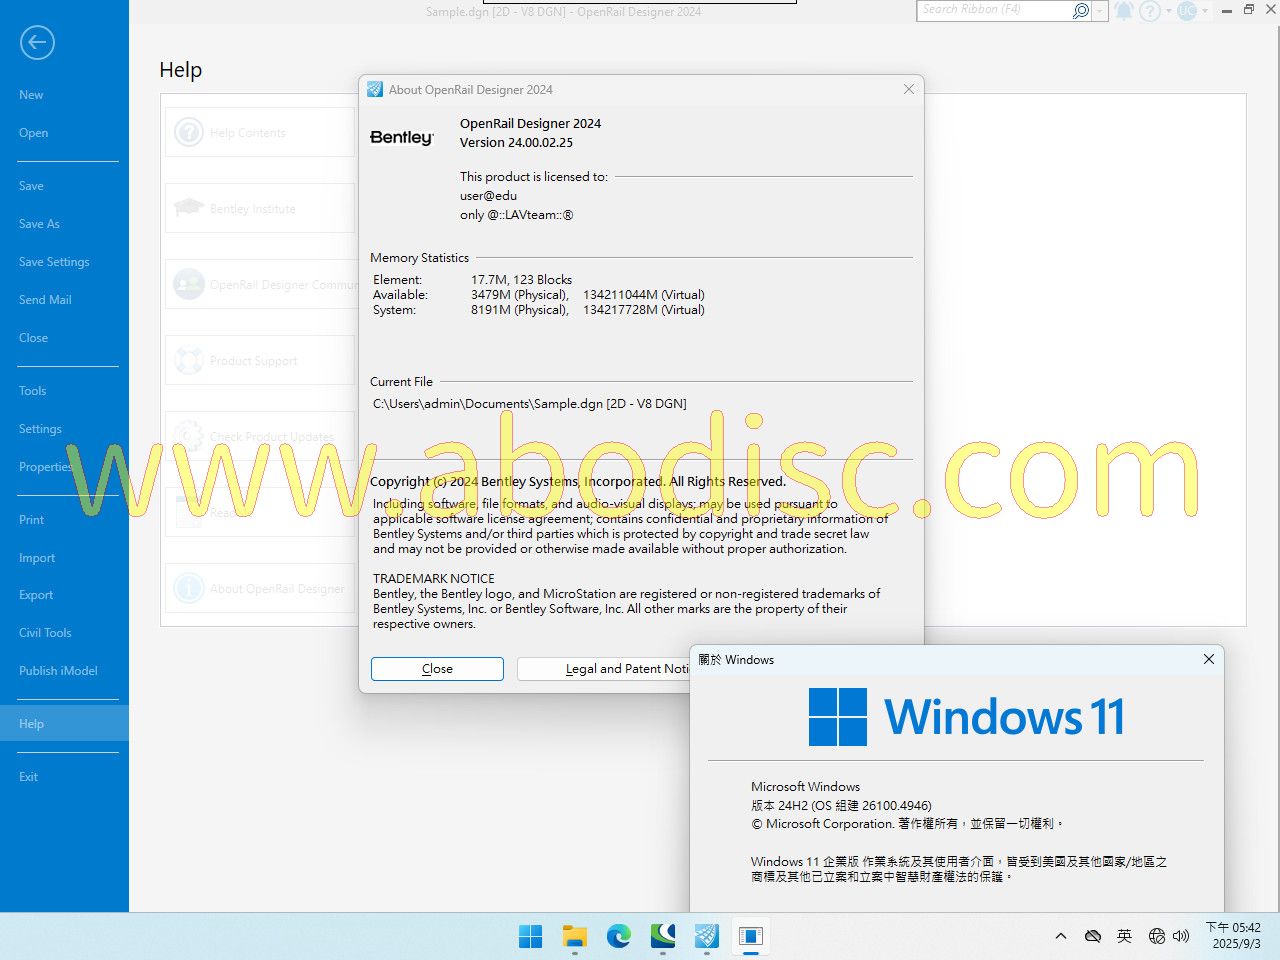The width and height of the screenshot is (1280, 960).
Task: Focus the Search Ribbon input field
Action: click(x=994, y=10)
